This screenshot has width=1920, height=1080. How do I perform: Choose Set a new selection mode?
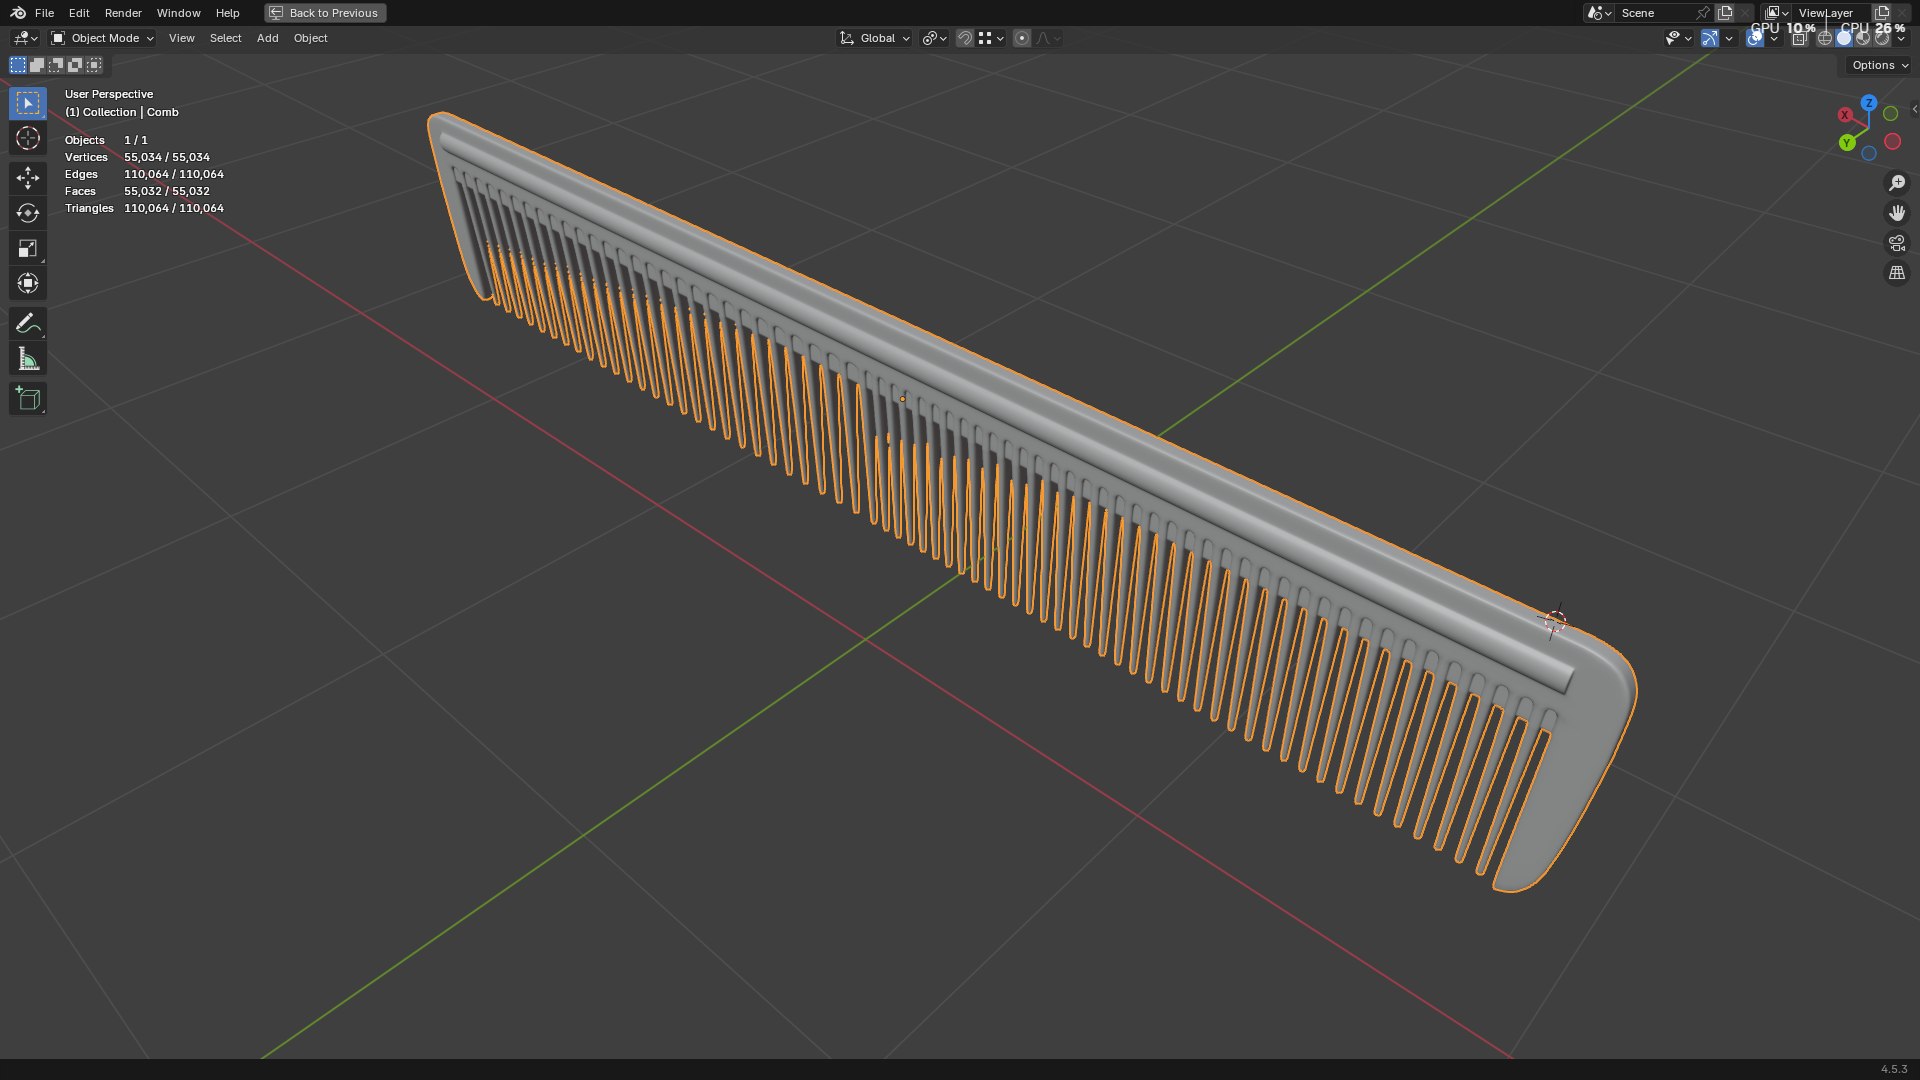tap(18, 65)
